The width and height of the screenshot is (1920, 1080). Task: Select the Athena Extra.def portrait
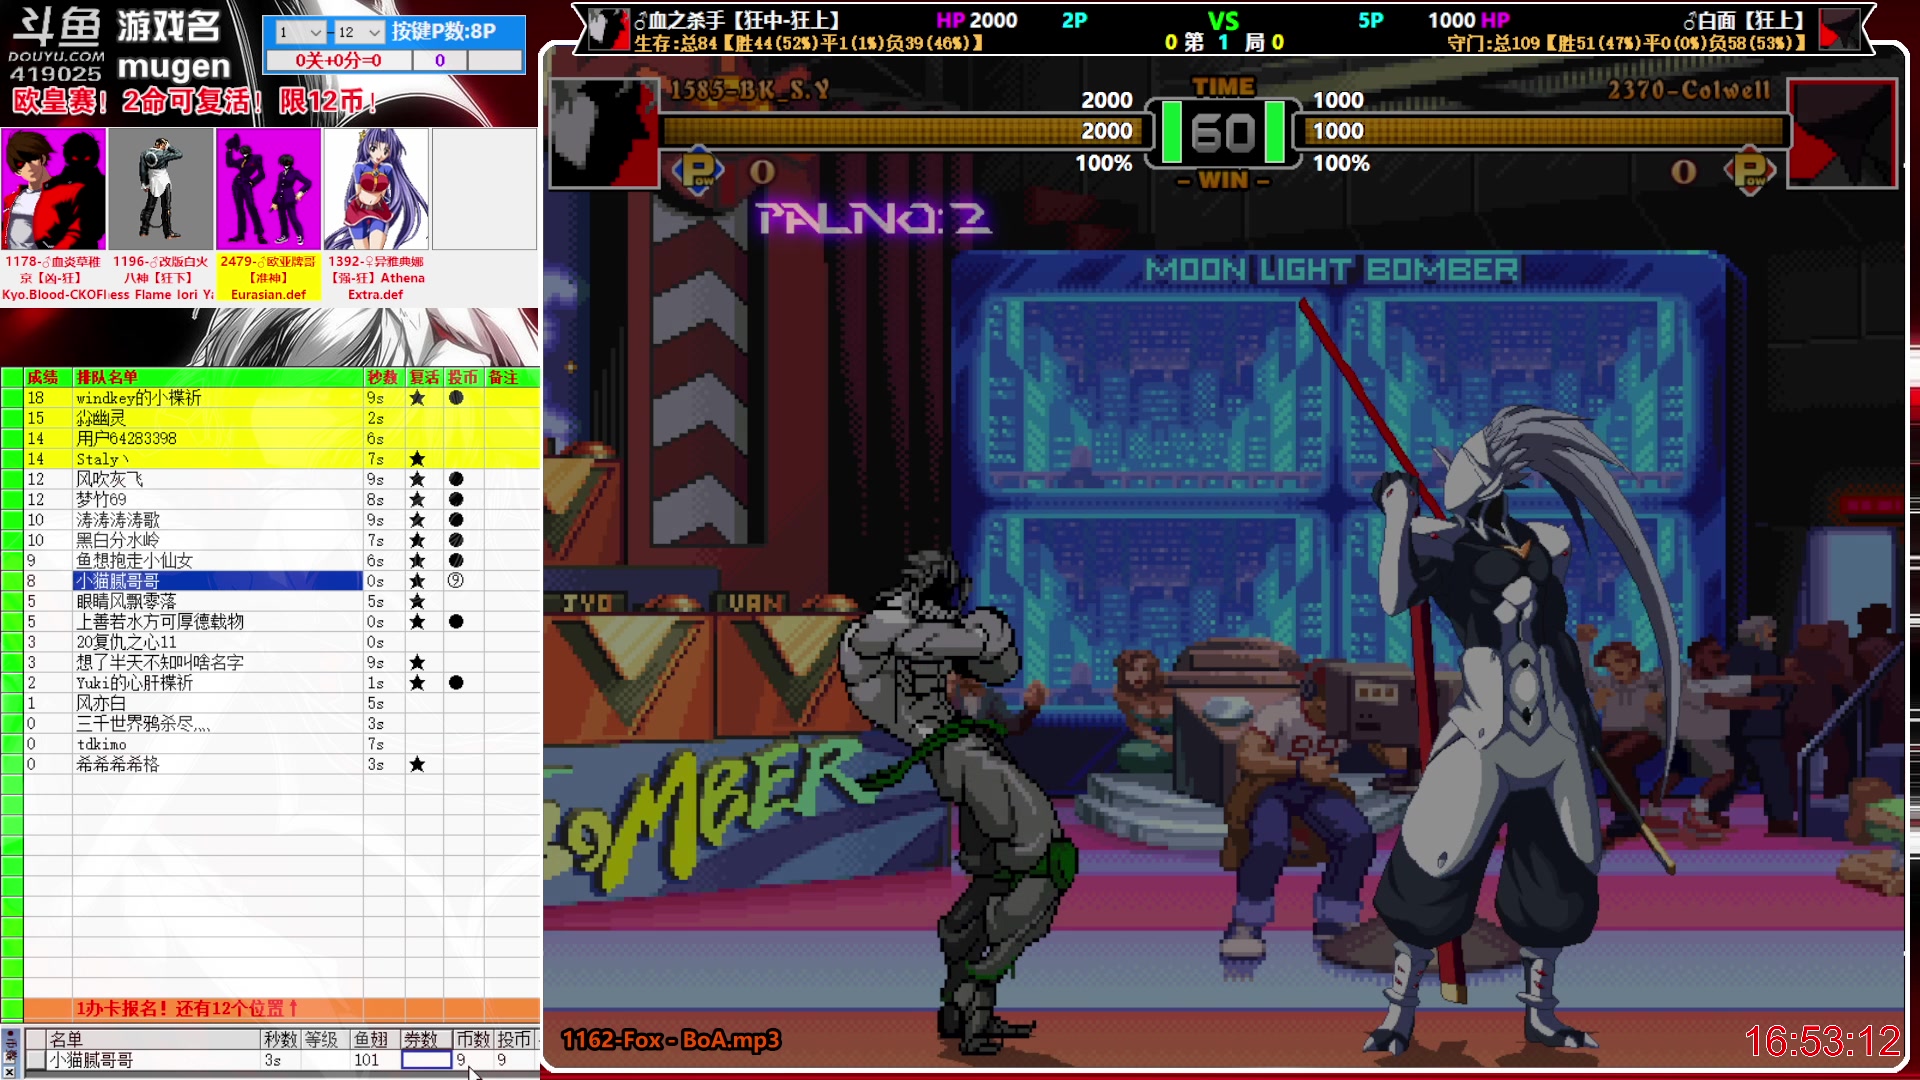click(x=376, y=188)
